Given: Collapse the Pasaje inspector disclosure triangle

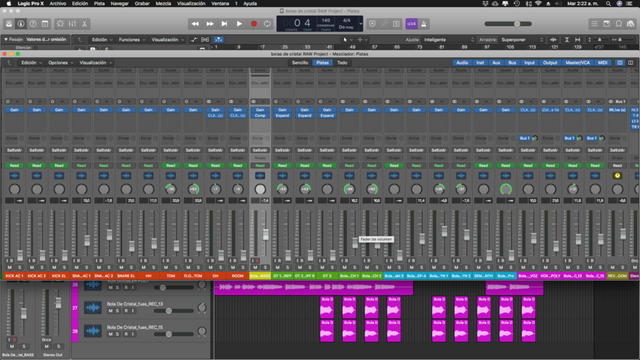Looking at the screenshot, I should pos(6,40).
